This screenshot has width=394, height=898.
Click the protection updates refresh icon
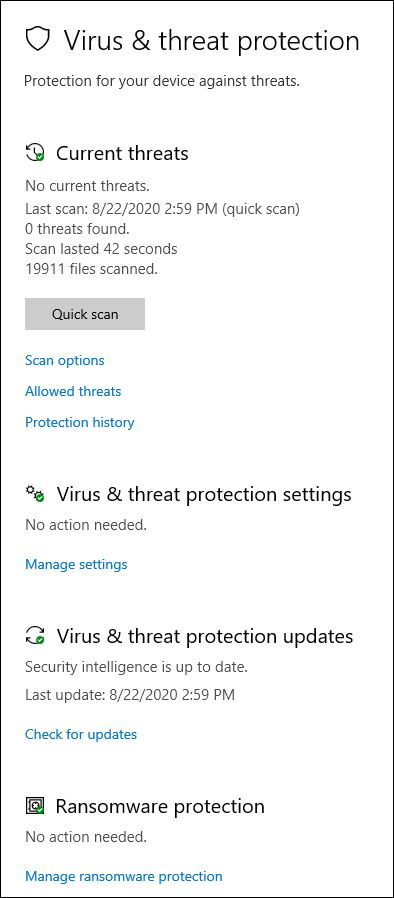(x=36, y=636)
